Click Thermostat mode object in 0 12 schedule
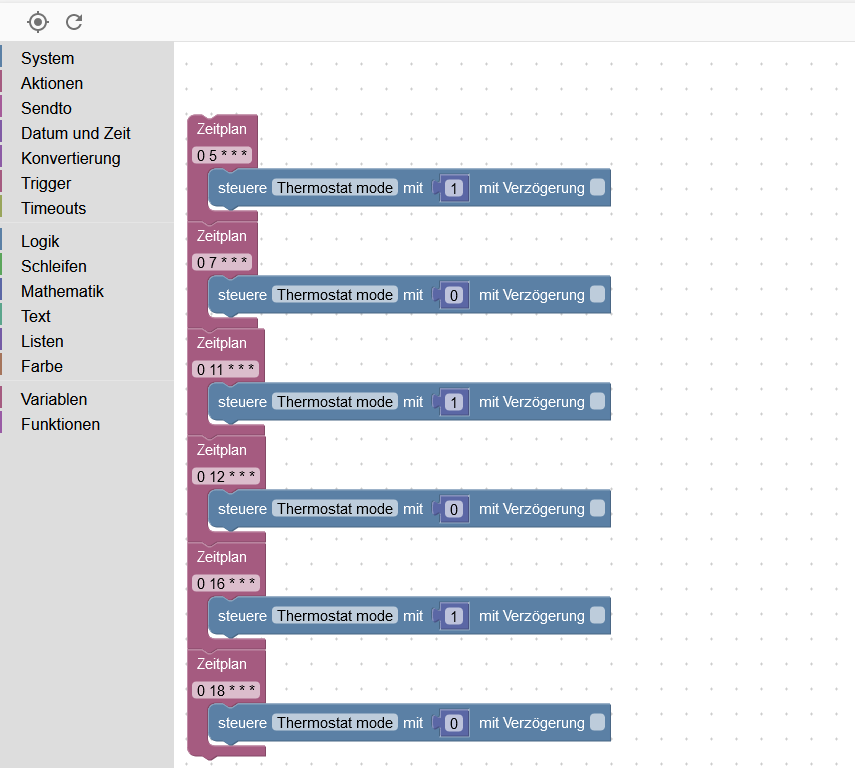 pyautogui.click(x=335, y=508)
